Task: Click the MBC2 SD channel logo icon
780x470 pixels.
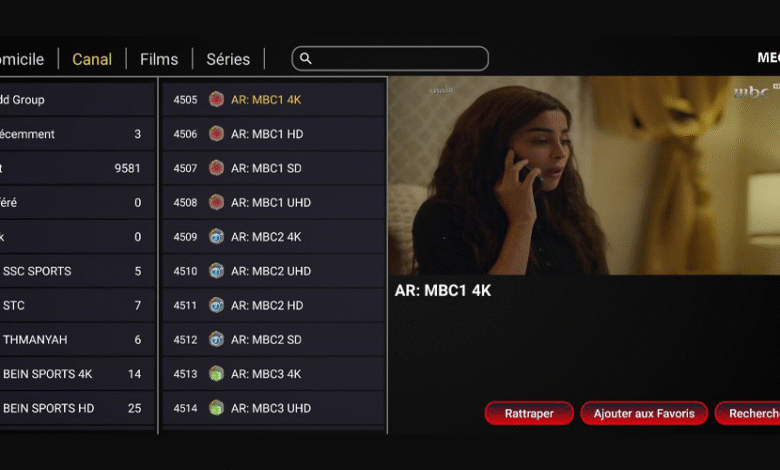Action: coord(216,340)
